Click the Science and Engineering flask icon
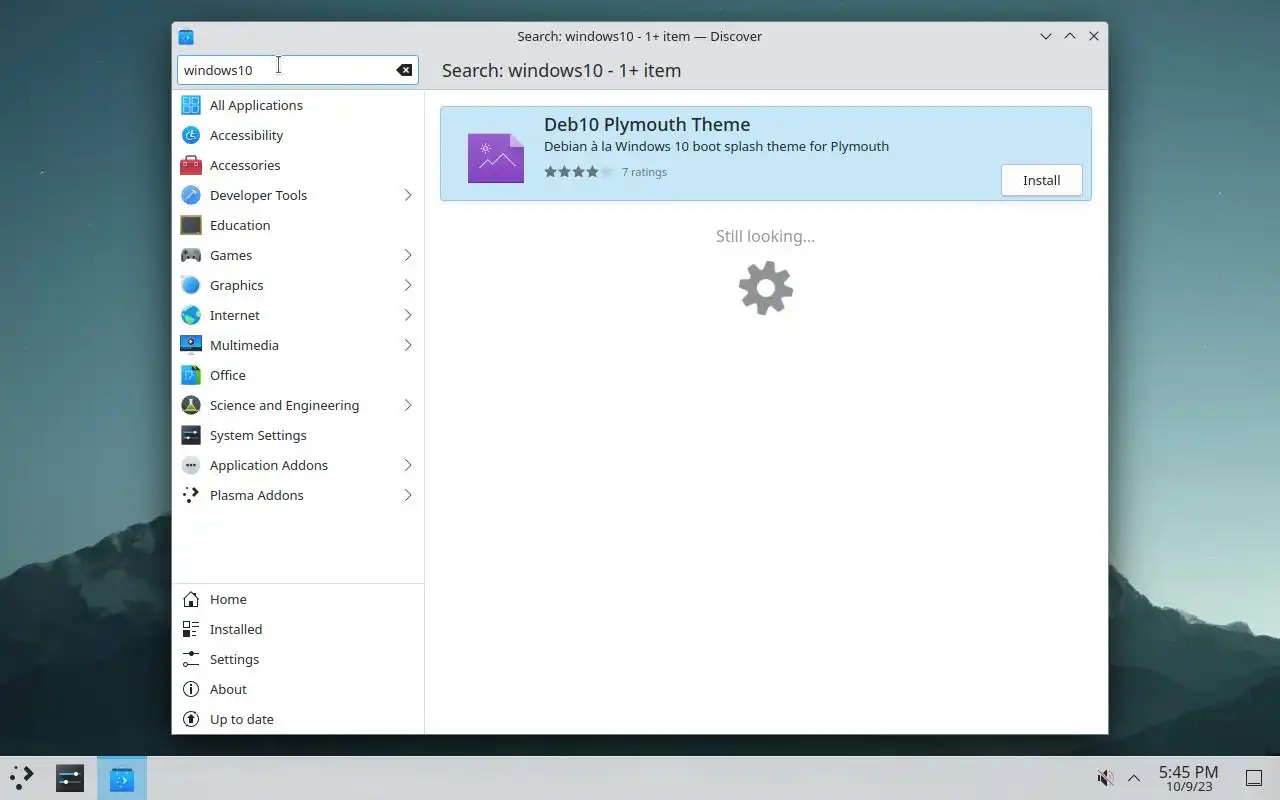The width and height of the screenshot is (1280, 800). [x=191, y=405]
